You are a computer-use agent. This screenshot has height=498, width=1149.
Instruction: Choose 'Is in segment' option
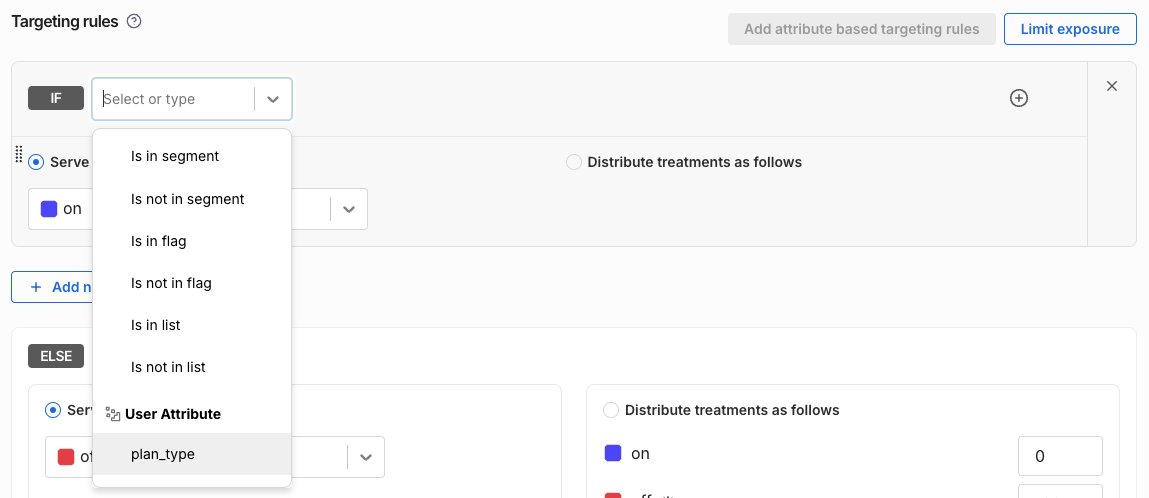pos(175,156)
